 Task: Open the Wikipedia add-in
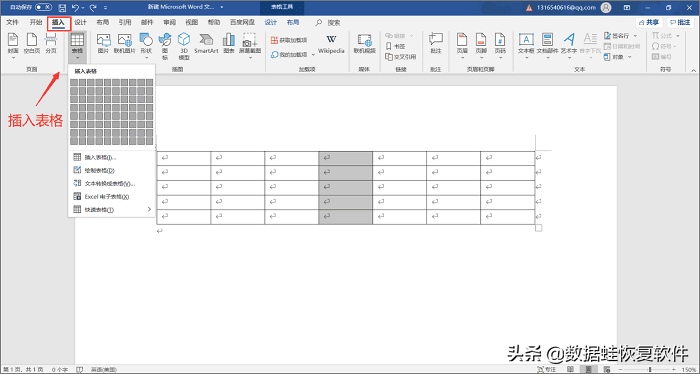point(331,44)
